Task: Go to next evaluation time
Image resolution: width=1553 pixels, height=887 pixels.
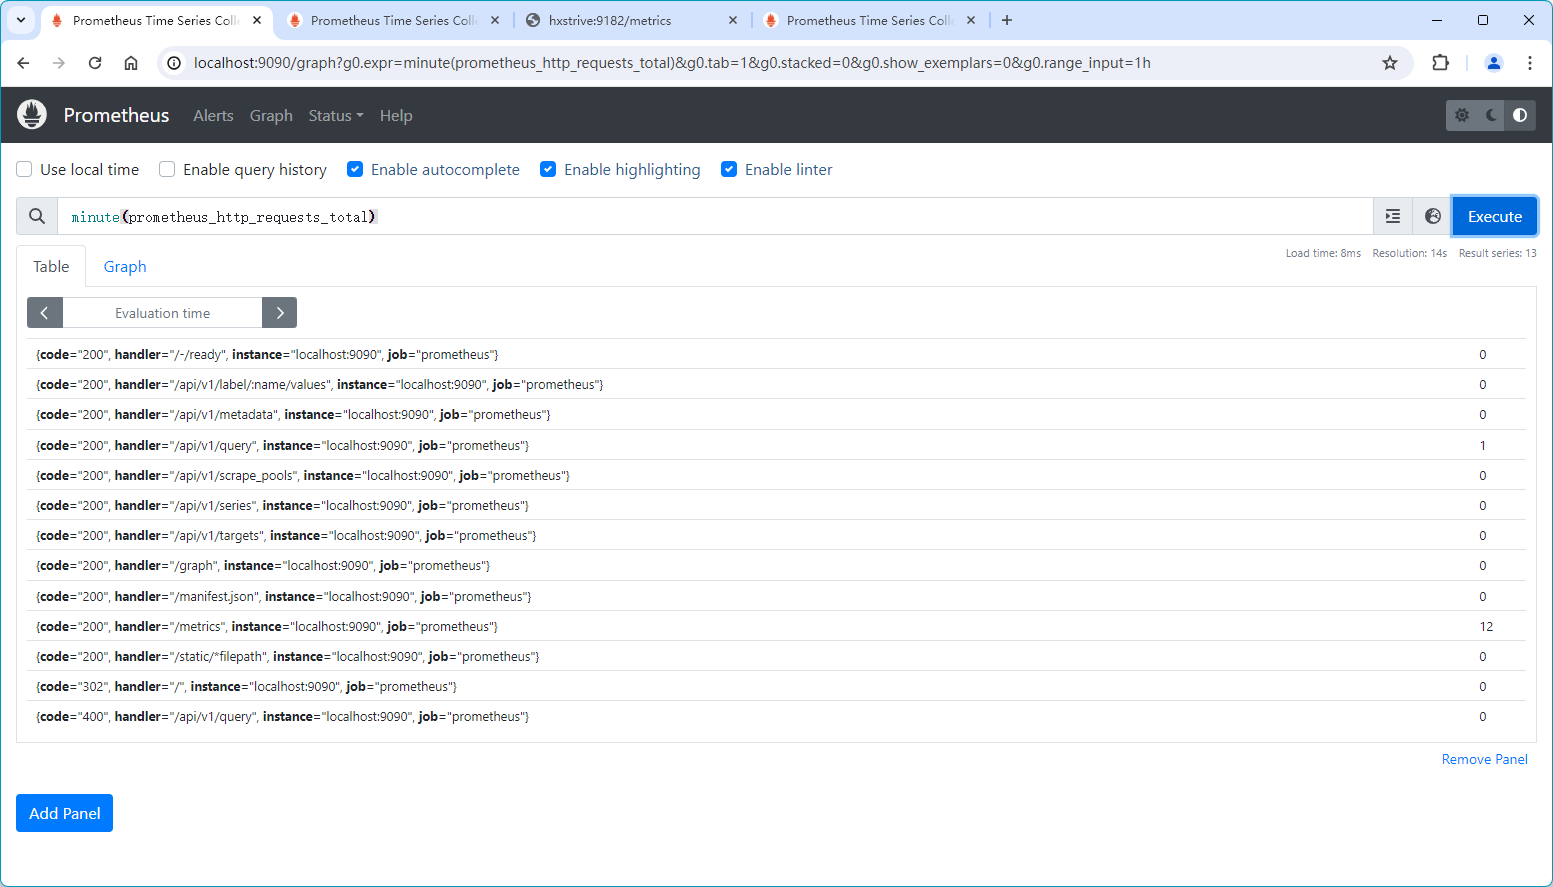Action: [280, 313]
